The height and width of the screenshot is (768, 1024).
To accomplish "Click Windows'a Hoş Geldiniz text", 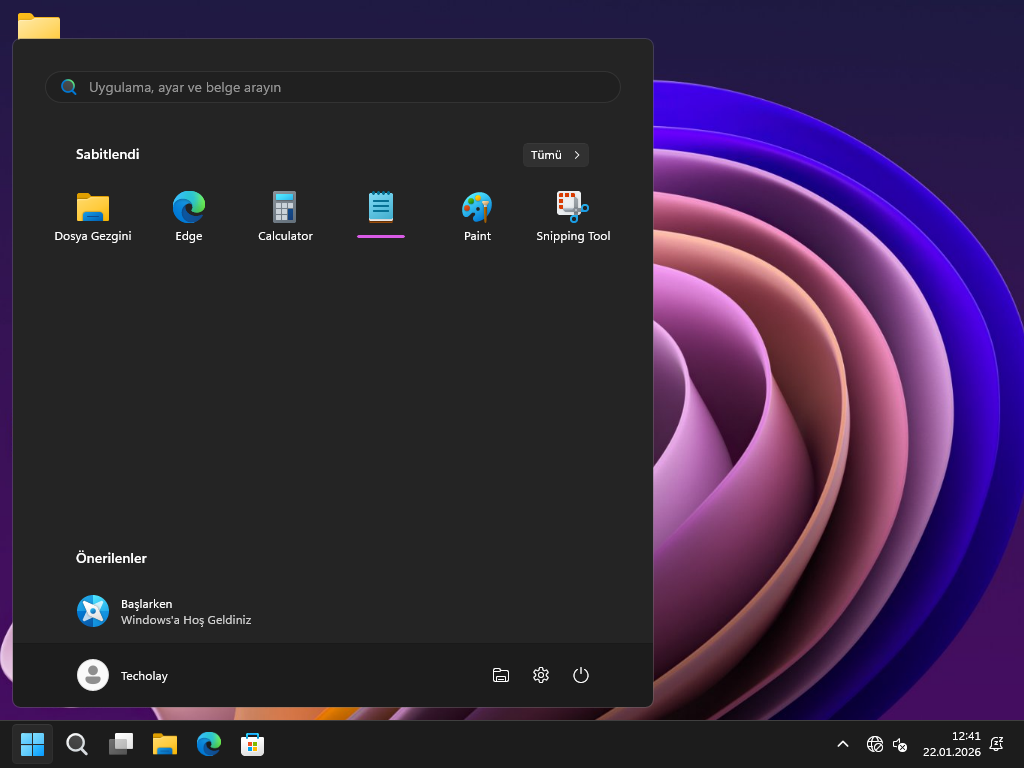I will (186, 620).
